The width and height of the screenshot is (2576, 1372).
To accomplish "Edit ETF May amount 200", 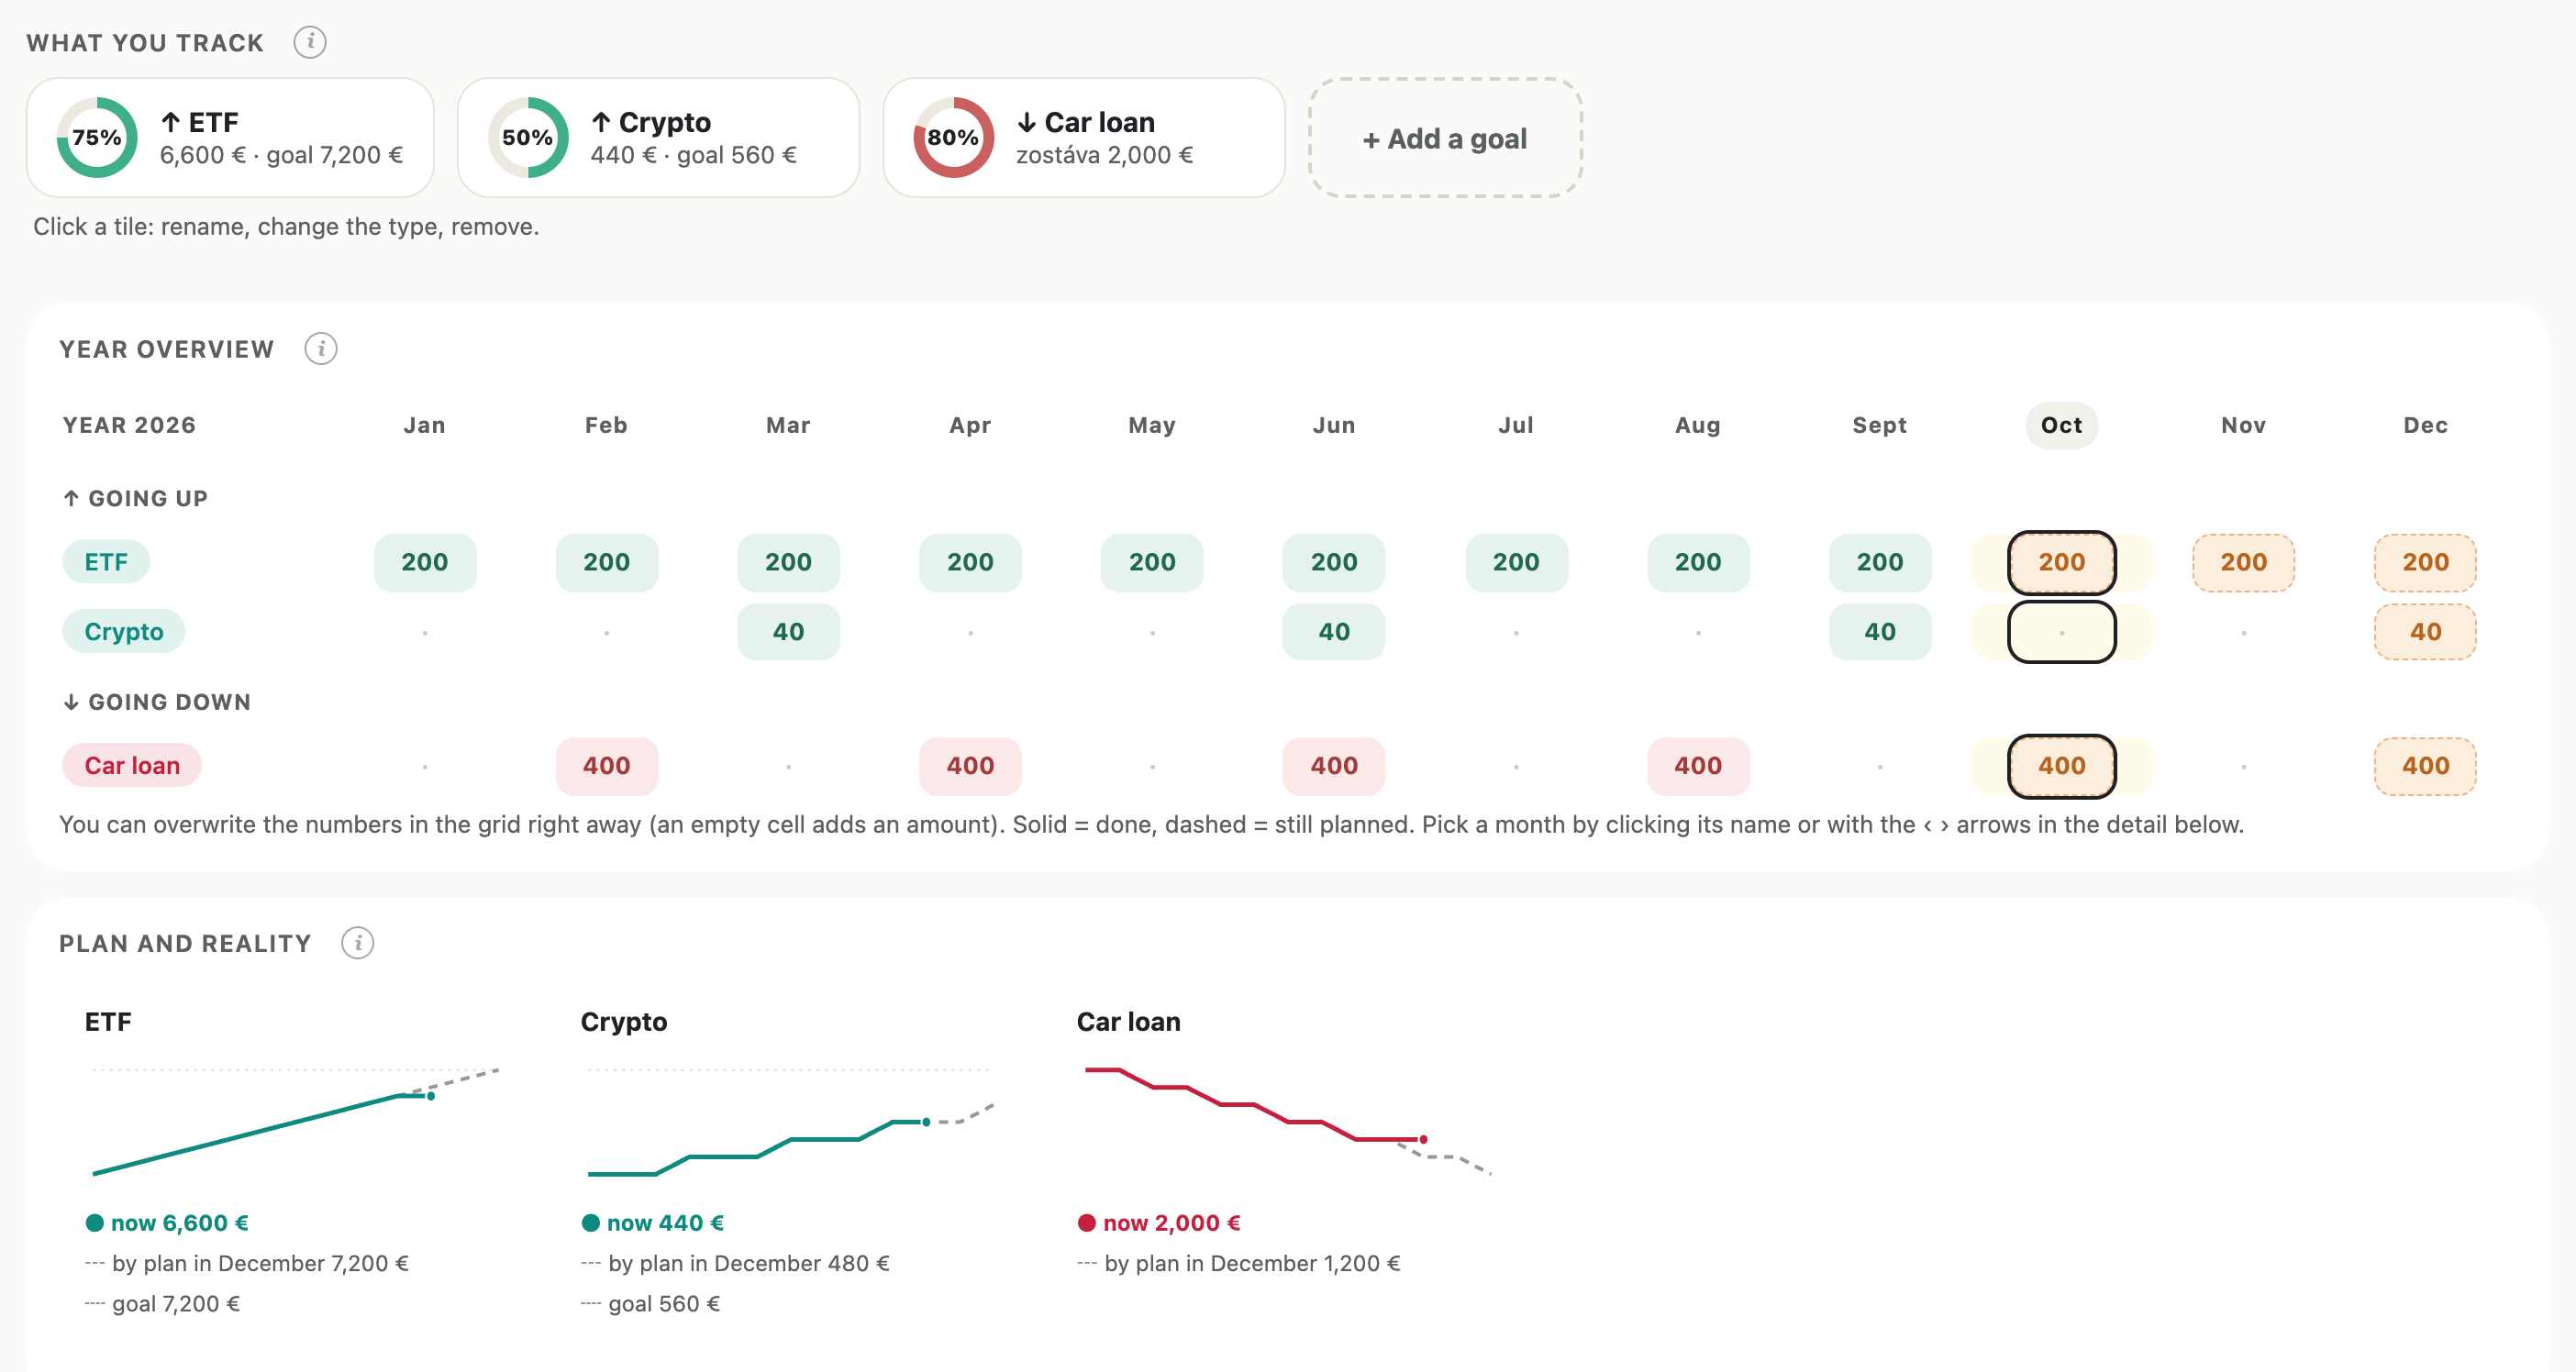I will point(1153,563).
